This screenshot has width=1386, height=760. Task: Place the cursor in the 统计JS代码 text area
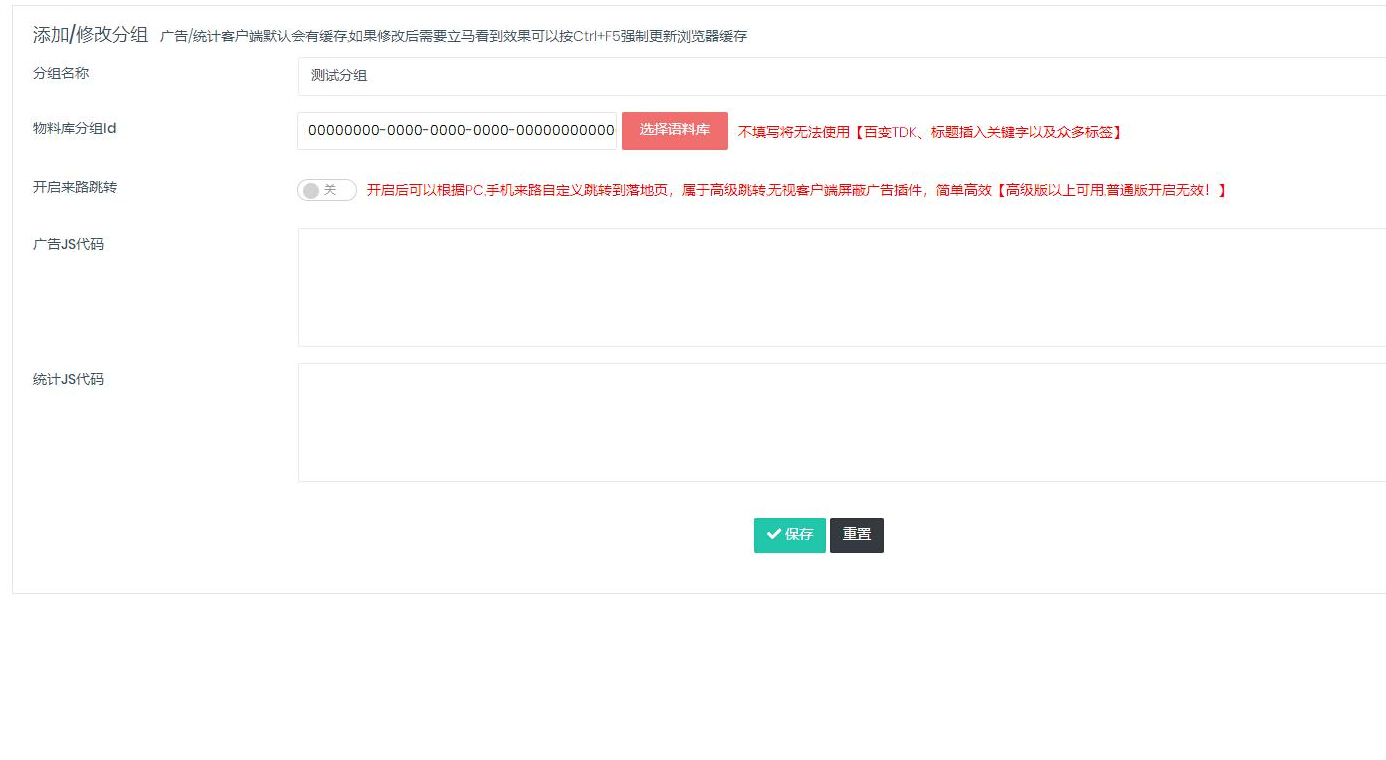coord(840,422)
